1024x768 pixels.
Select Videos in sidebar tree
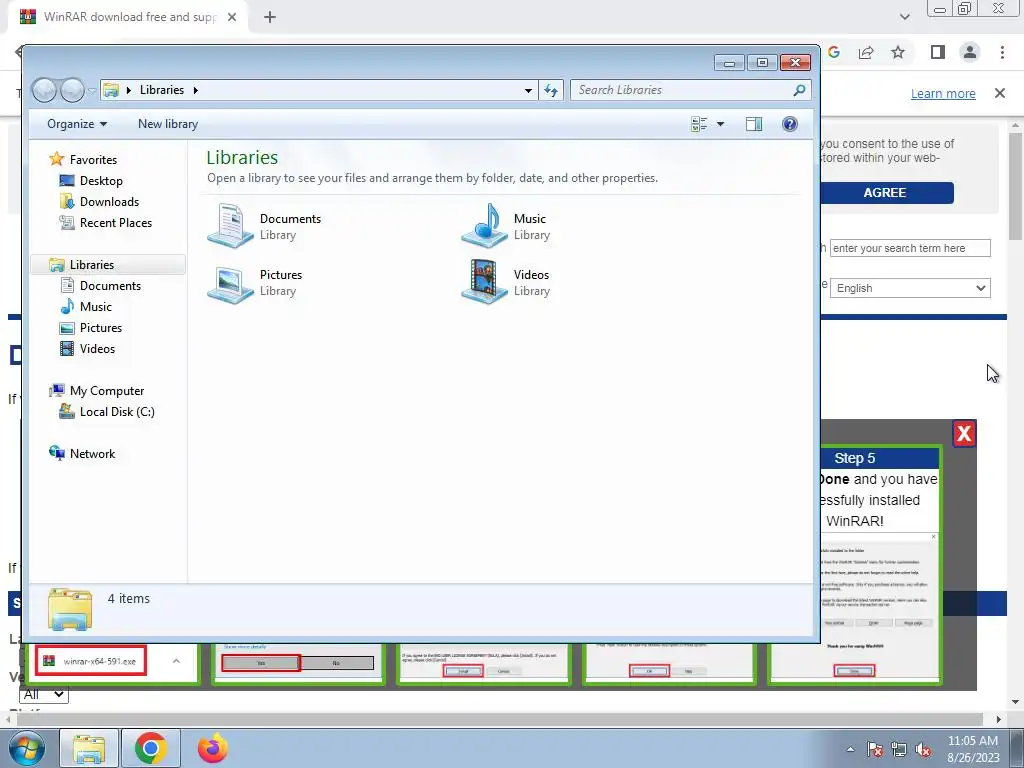(x=97, y=349)
